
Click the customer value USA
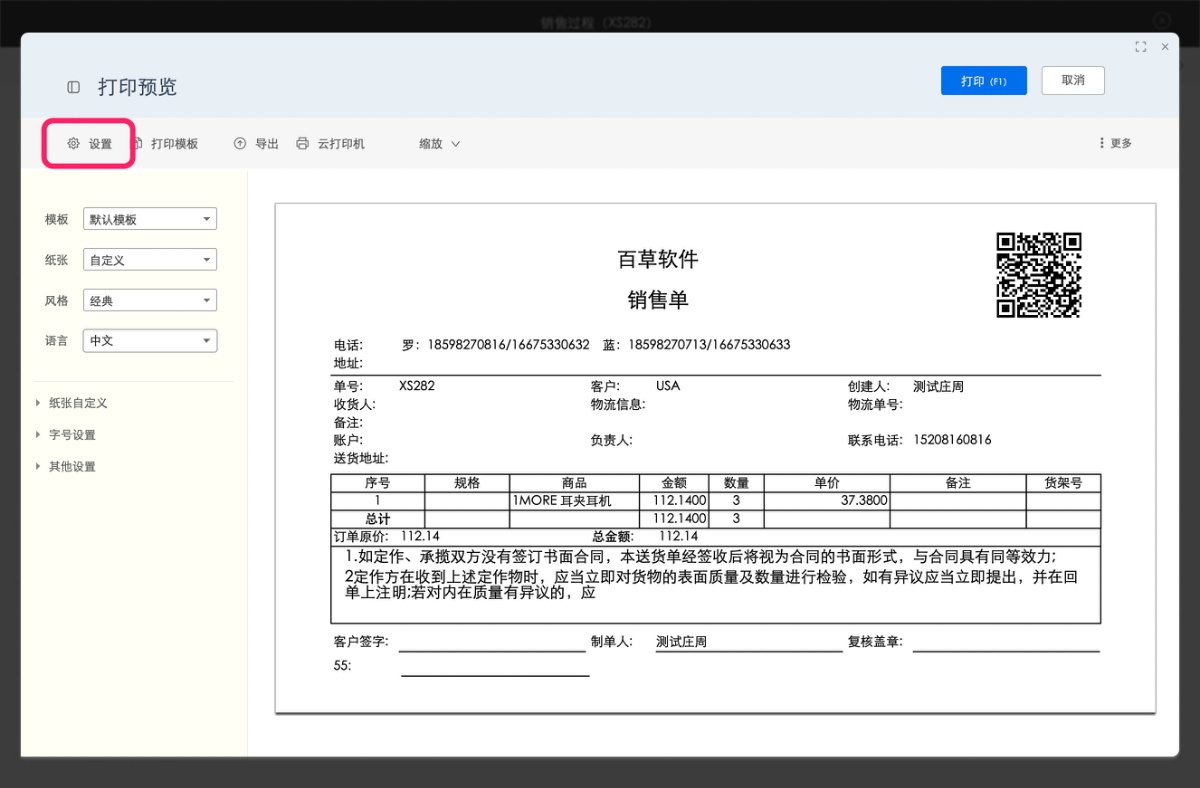[668, 386]
